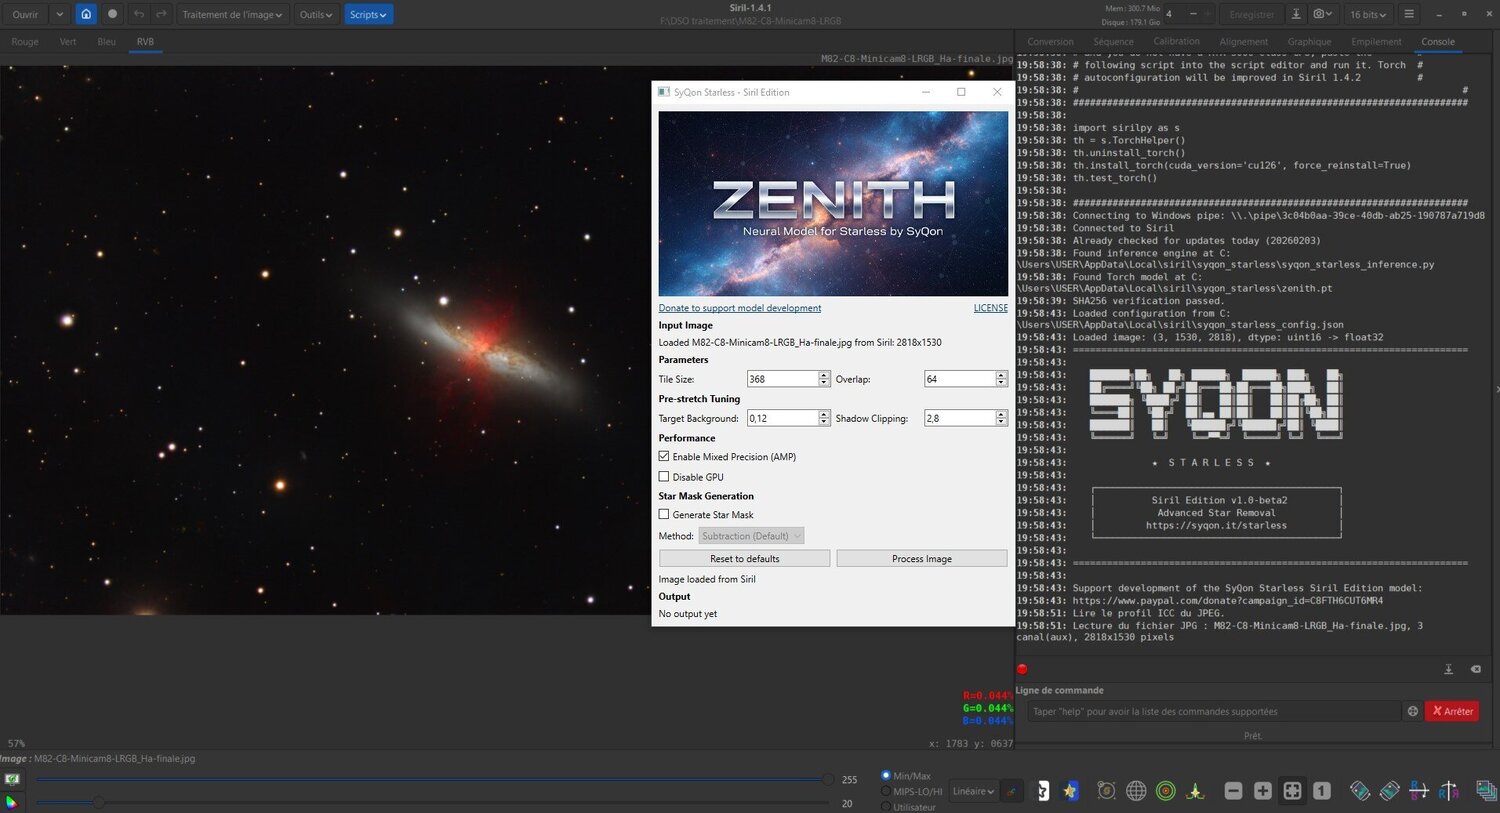Click the red Arrêter button
This screenshot has height=813, width=1500.
(x=1452, y=711)
